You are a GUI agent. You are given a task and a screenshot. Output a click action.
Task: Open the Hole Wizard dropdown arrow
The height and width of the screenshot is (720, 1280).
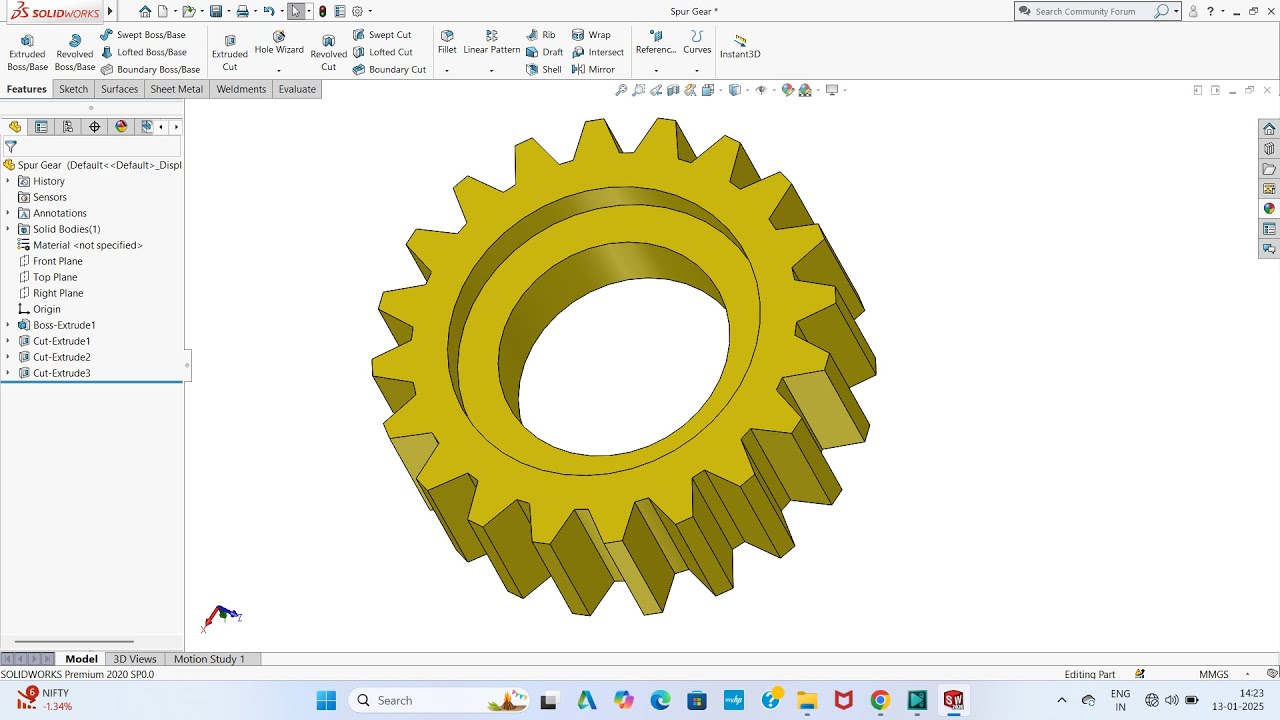[x=279, y=71]
